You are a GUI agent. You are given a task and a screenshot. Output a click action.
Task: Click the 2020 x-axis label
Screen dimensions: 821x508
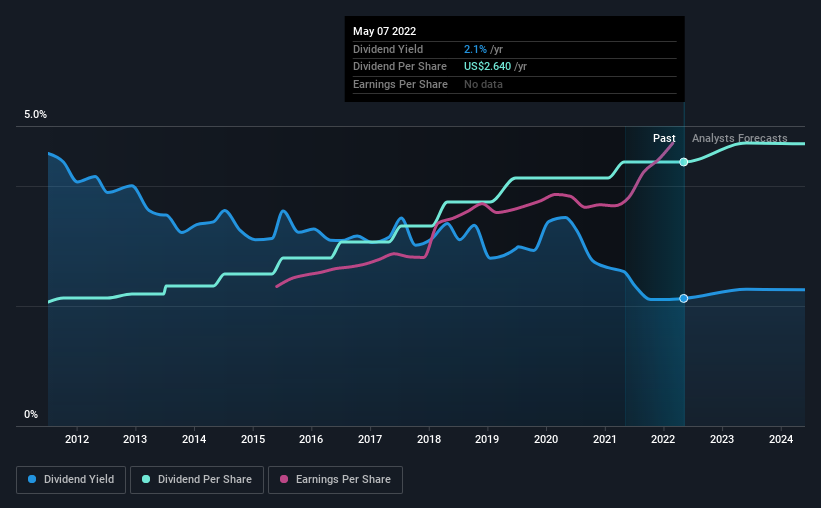point(546,439)
